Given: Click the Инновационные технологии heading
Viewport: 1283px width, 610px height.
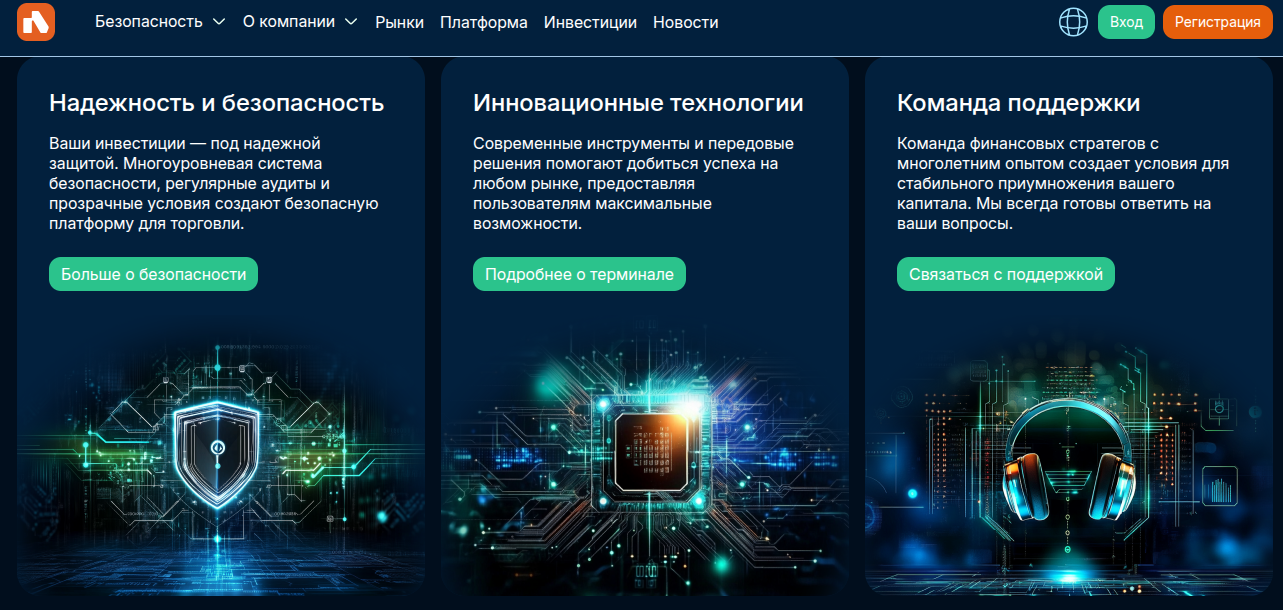Looking at the screenshot, I should point(638,103).
